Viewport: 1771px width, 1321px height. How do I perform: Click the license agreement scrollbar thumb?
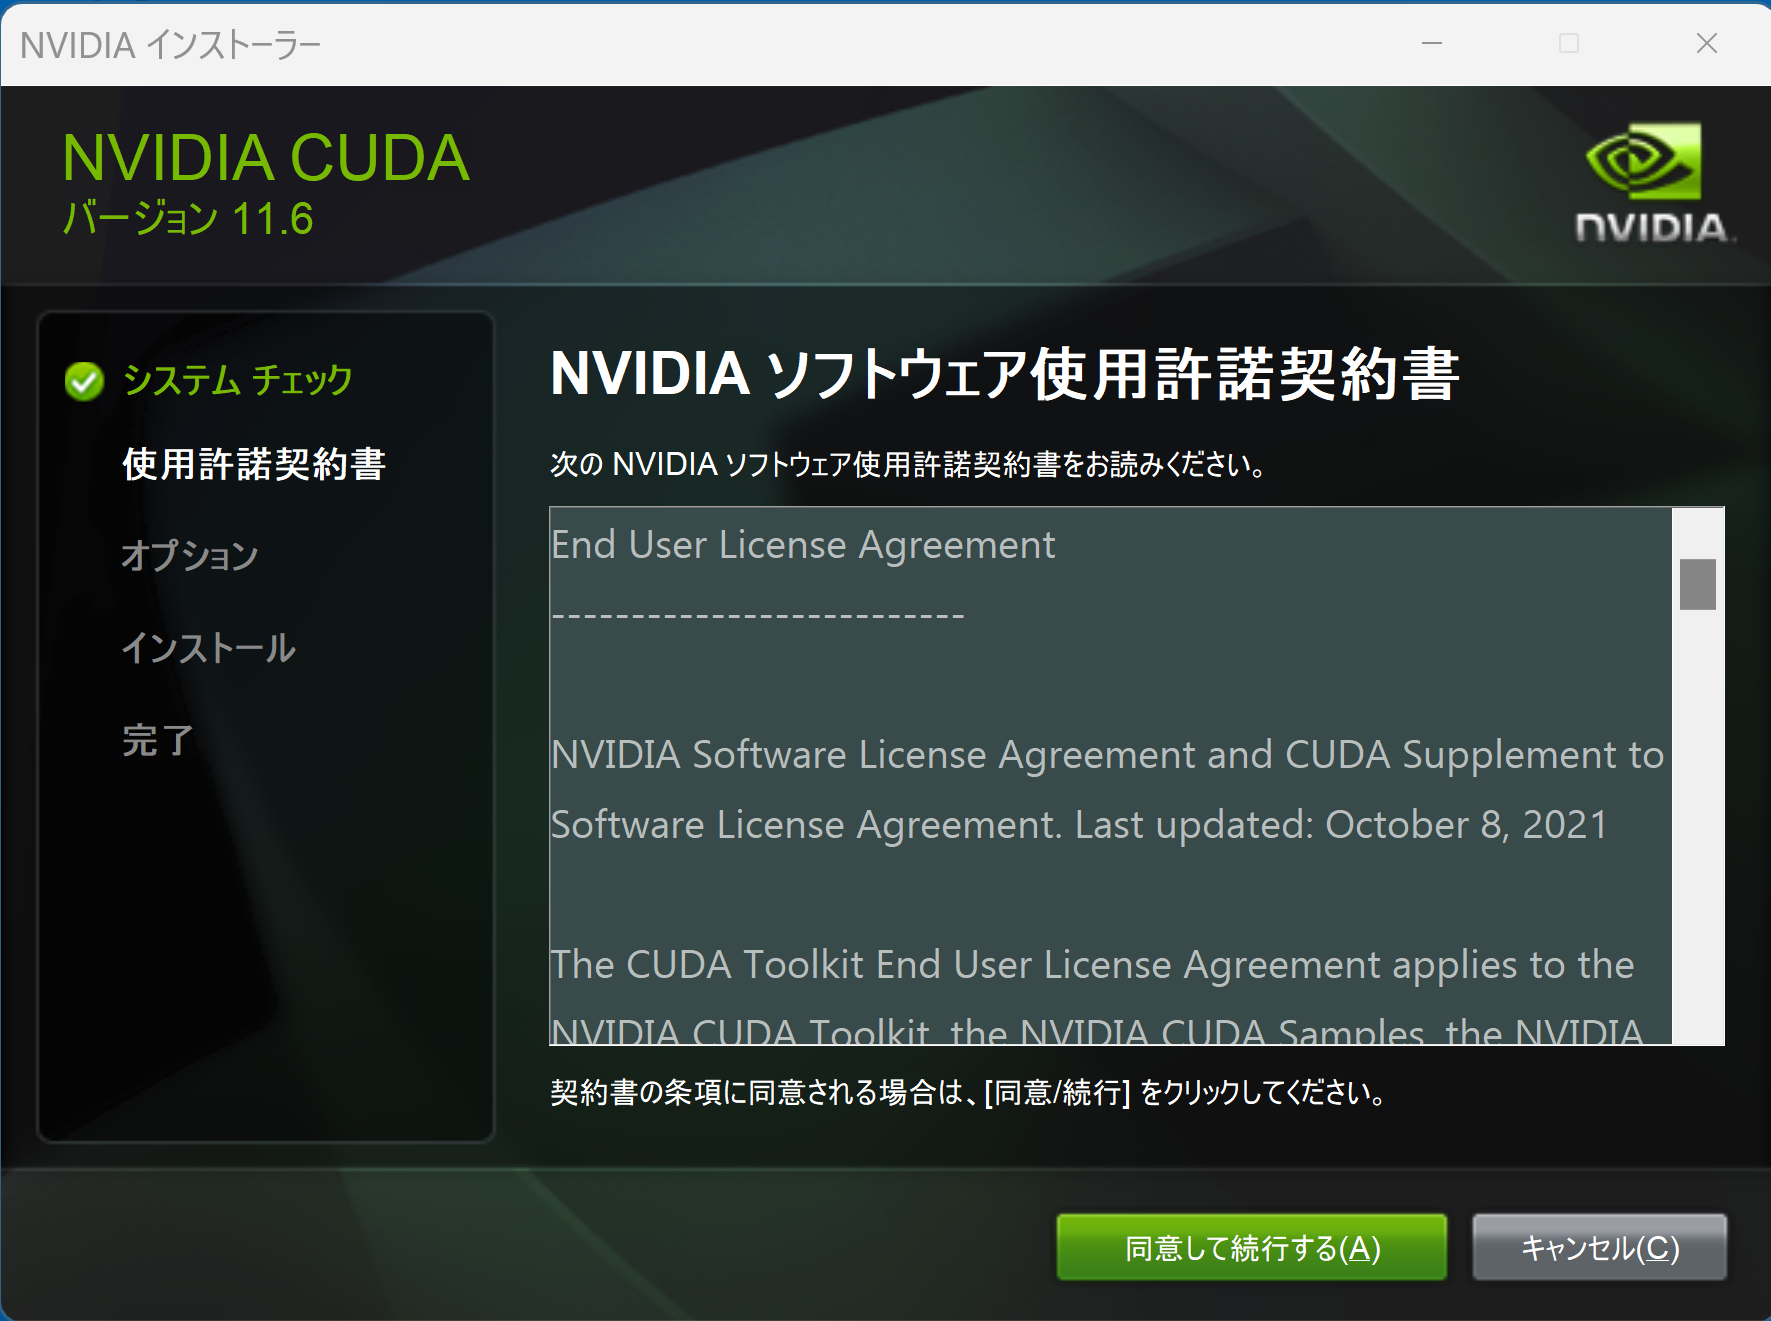(1697, 584)
